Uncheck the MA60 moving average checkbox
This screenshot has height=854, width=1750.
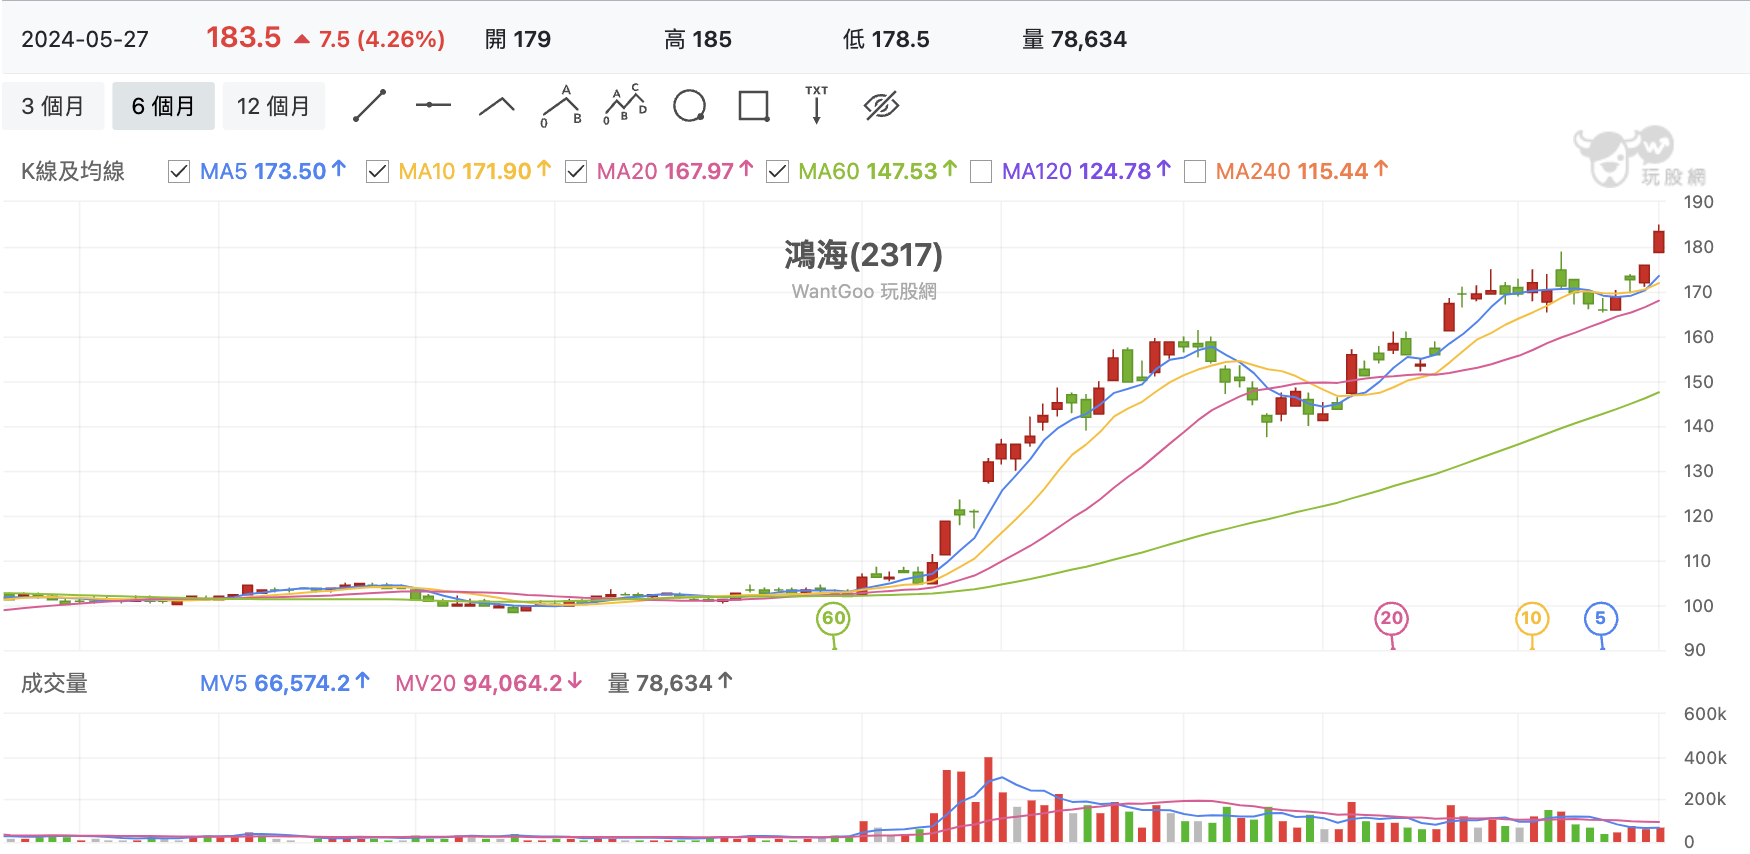[777, 172]
